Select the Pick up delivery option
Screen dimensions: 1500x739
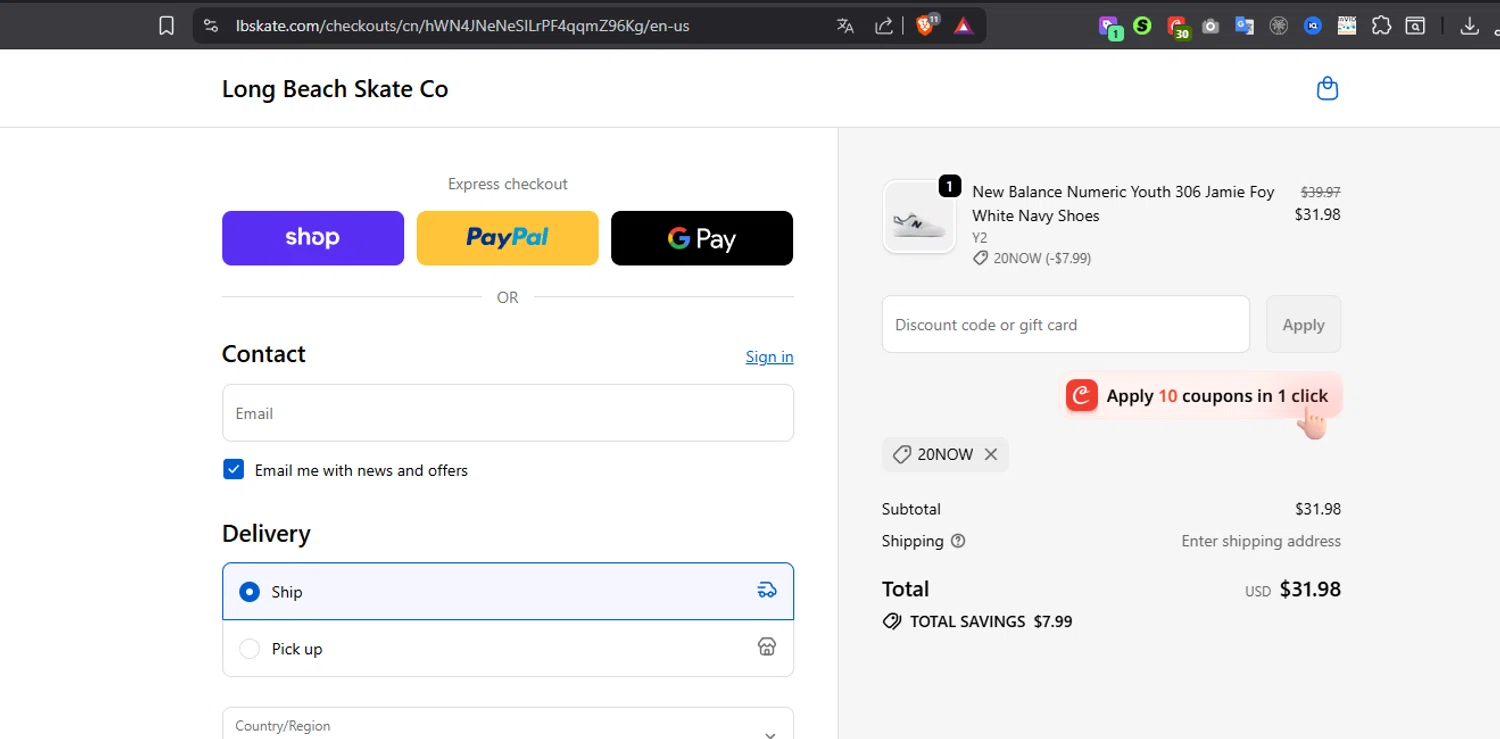508,648
